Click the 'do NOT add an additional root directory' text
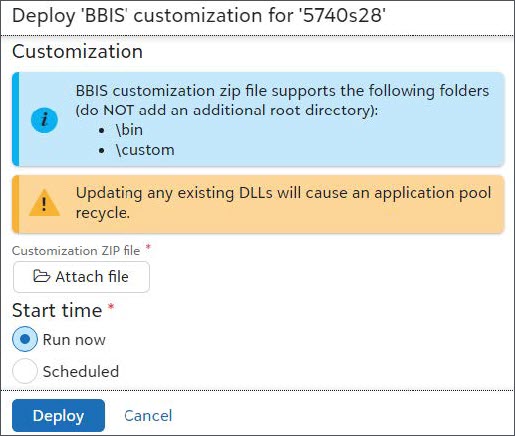This screenshot has width=515, height=436. 227,110
